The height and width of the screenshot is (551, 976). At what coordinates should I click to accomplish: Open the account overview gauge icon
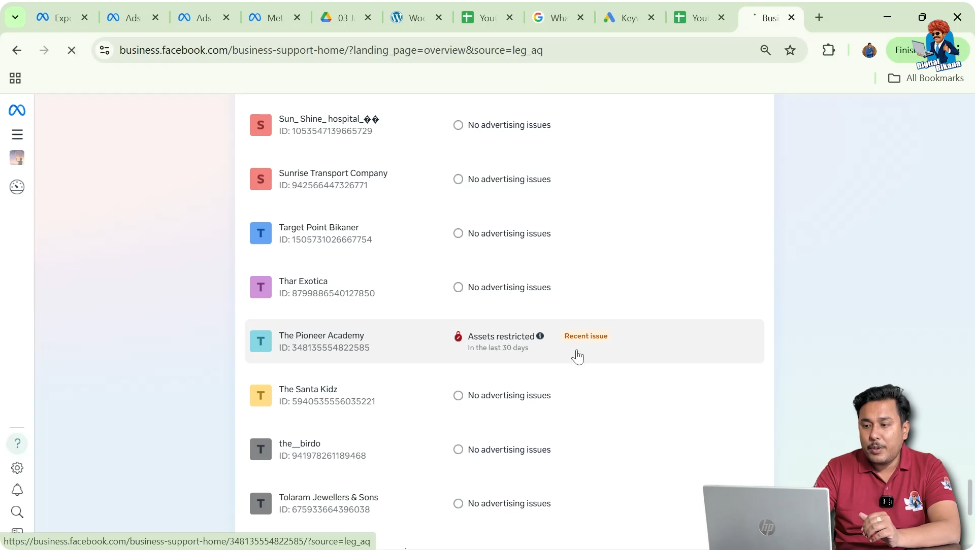coord(17,187)
